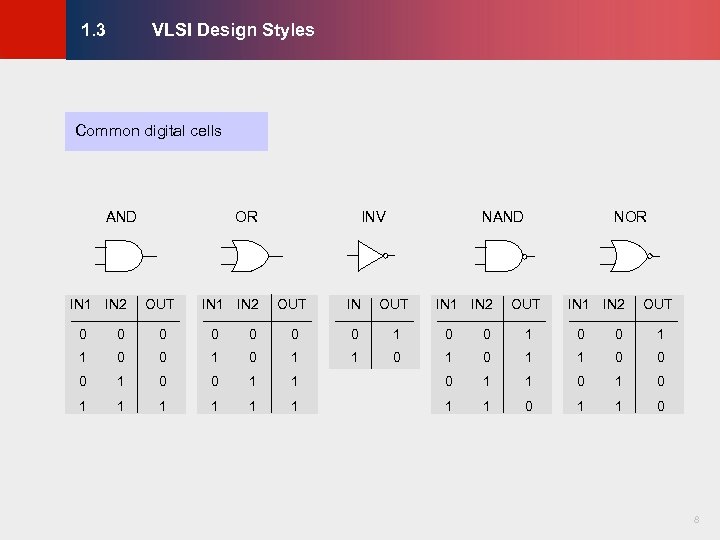Select the 'INV' label above the inverter
The height and width of the screenshot is (540, 720).
(374, 217)
